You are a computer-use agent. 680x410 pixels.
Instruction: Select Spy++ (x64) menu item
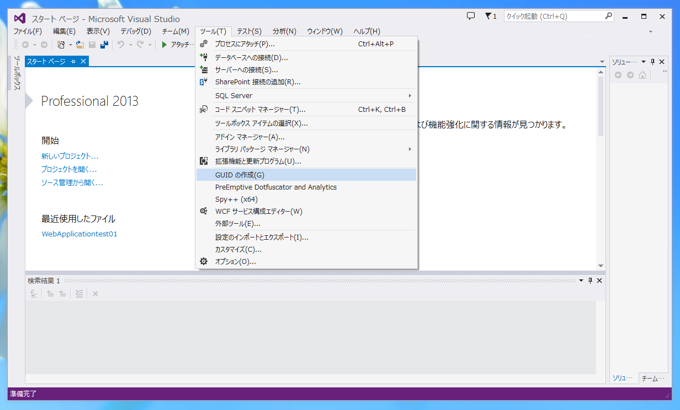click(306, 199)
